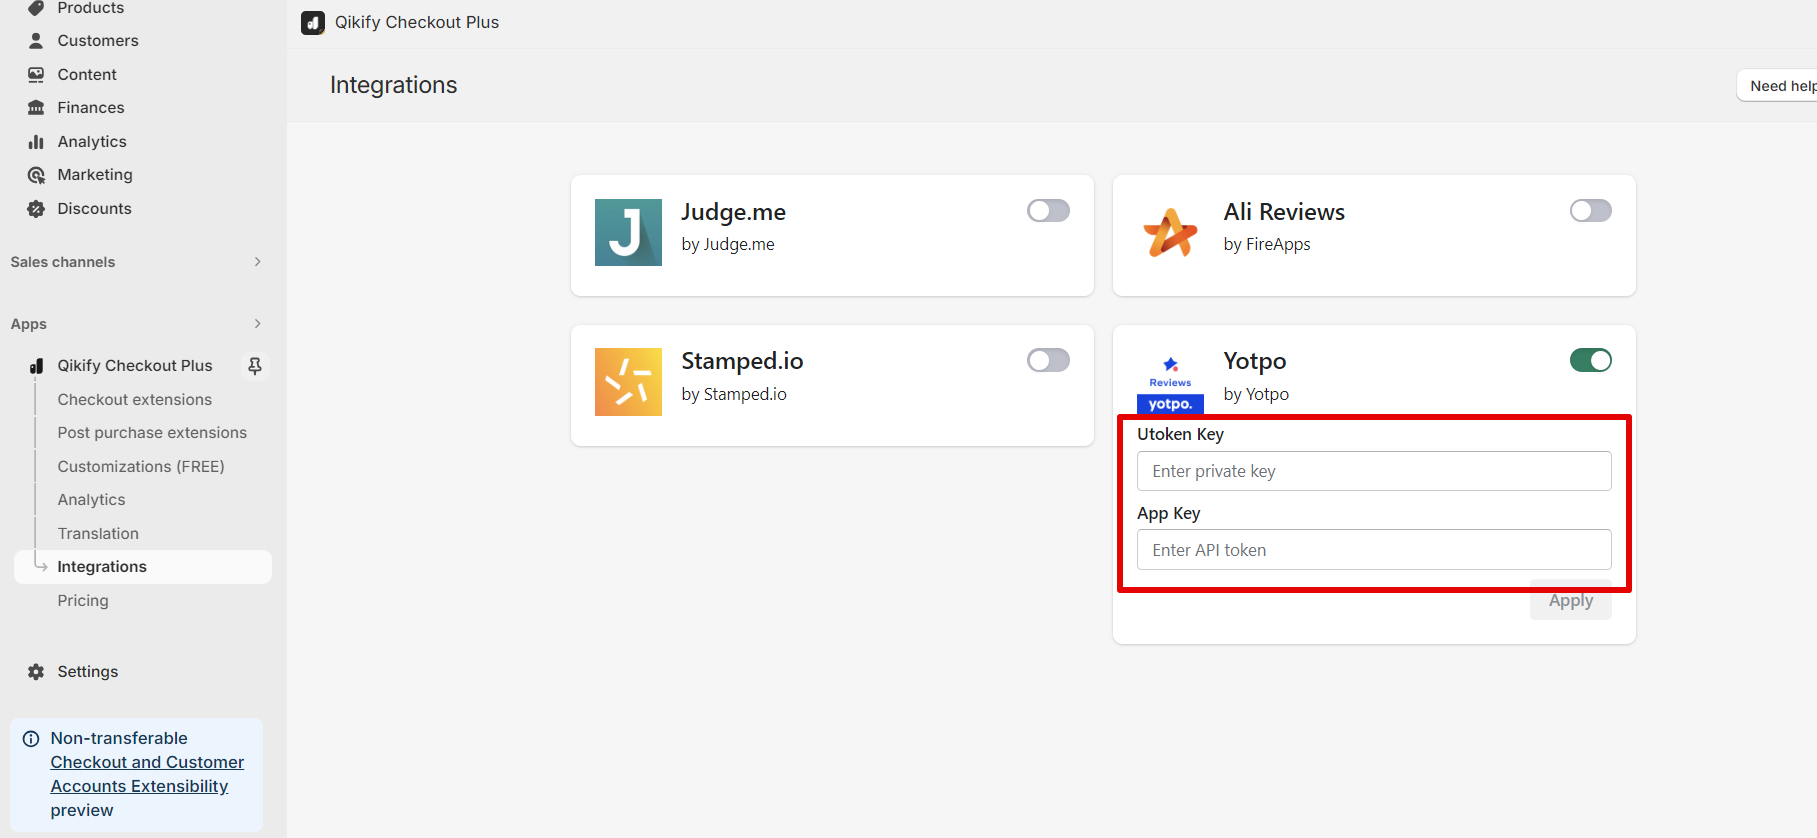This screenshot has height=838, width=1817.
Task: Expand the Sales channels chevron
Action: [257, 262]
